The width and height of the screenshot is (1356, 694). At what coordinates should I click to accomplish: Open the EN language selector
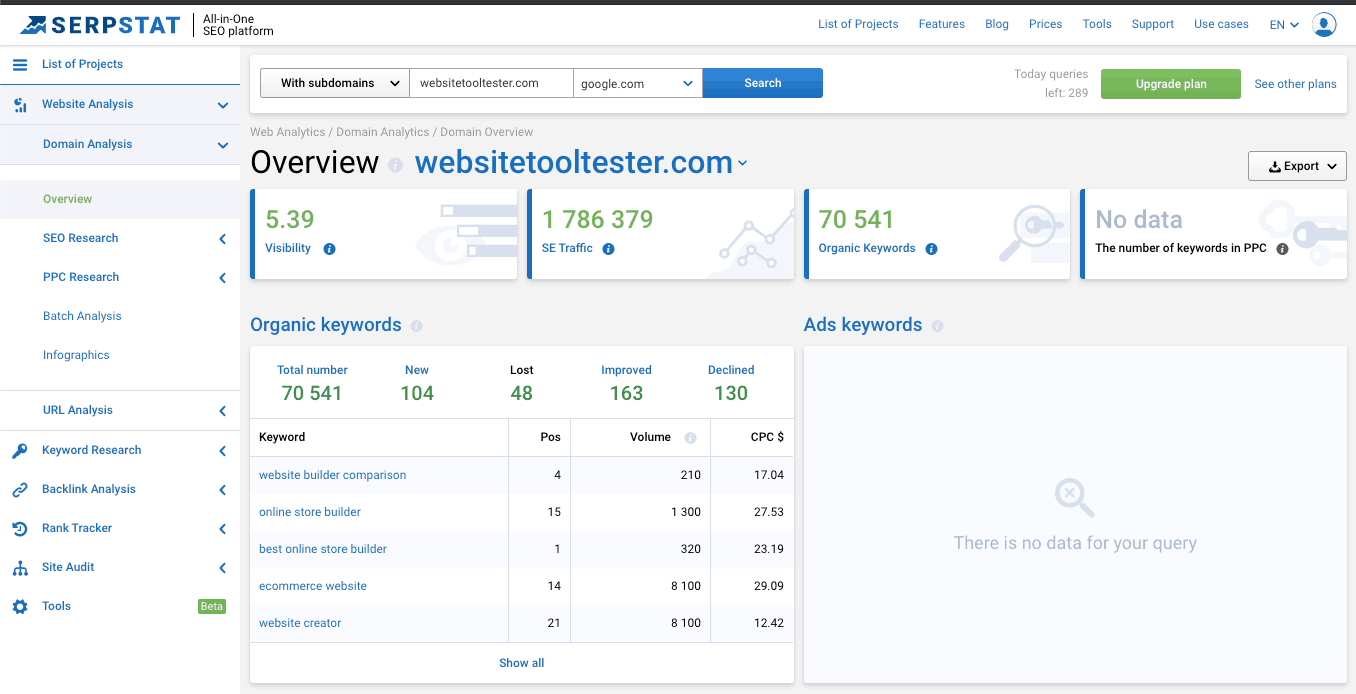tap(1284, 25)
